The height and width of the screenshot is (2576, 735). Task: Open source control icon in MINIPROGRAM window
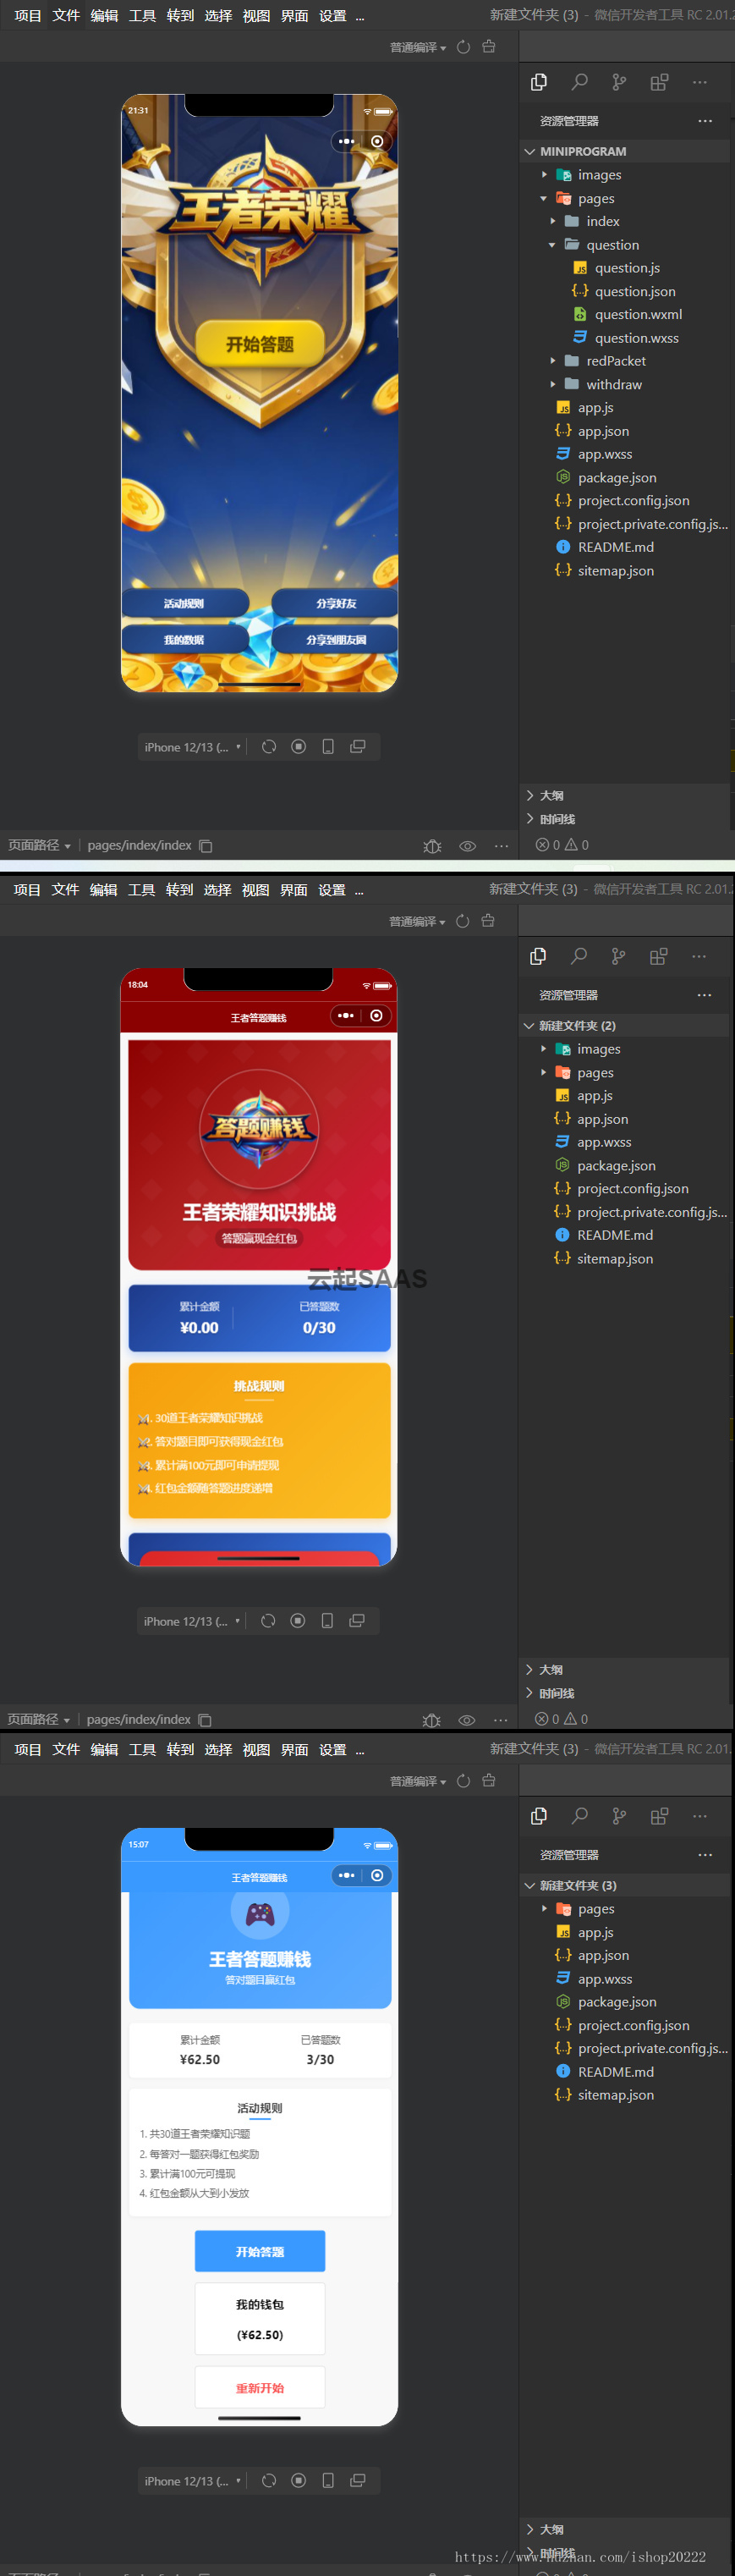click(x=619, y=82)
